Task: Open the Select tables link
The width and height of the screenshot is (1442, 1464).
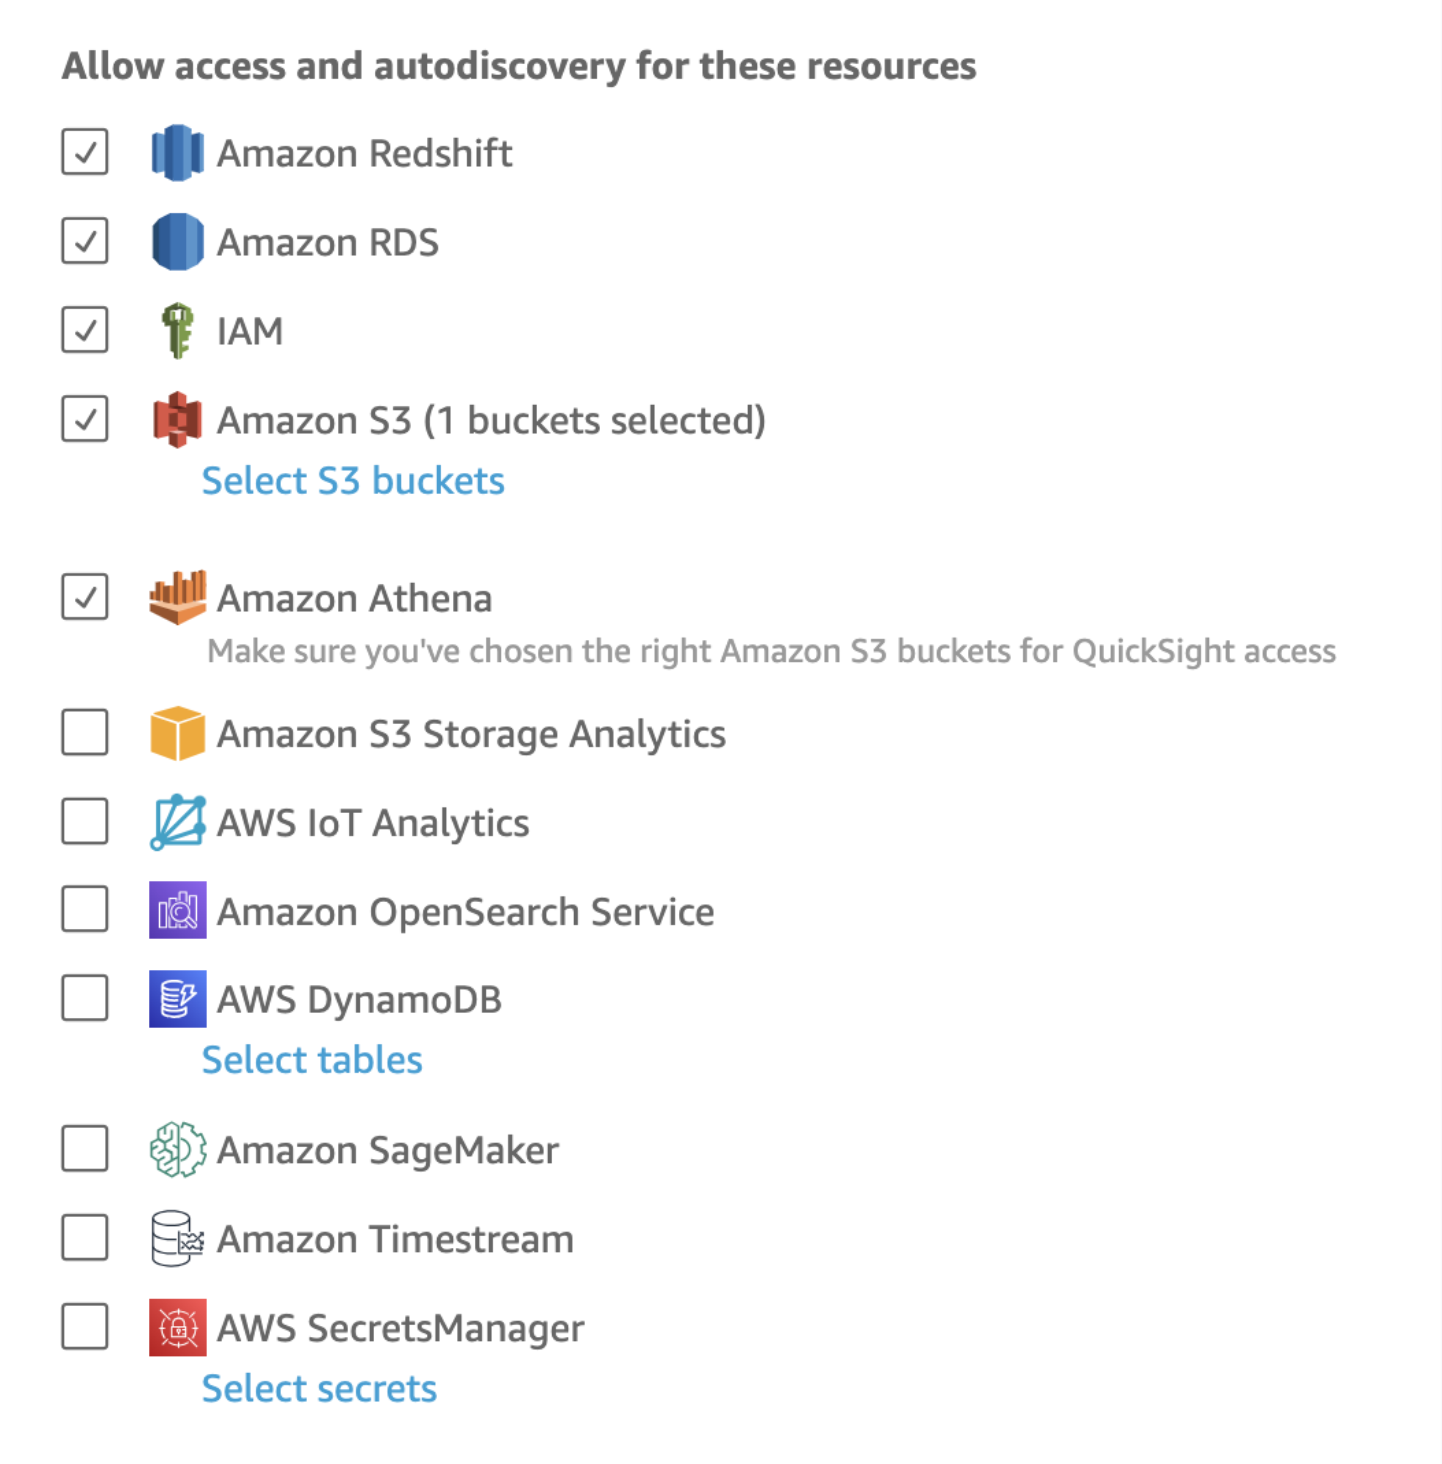Action: pyautogui.click(x=312, y=1060)
